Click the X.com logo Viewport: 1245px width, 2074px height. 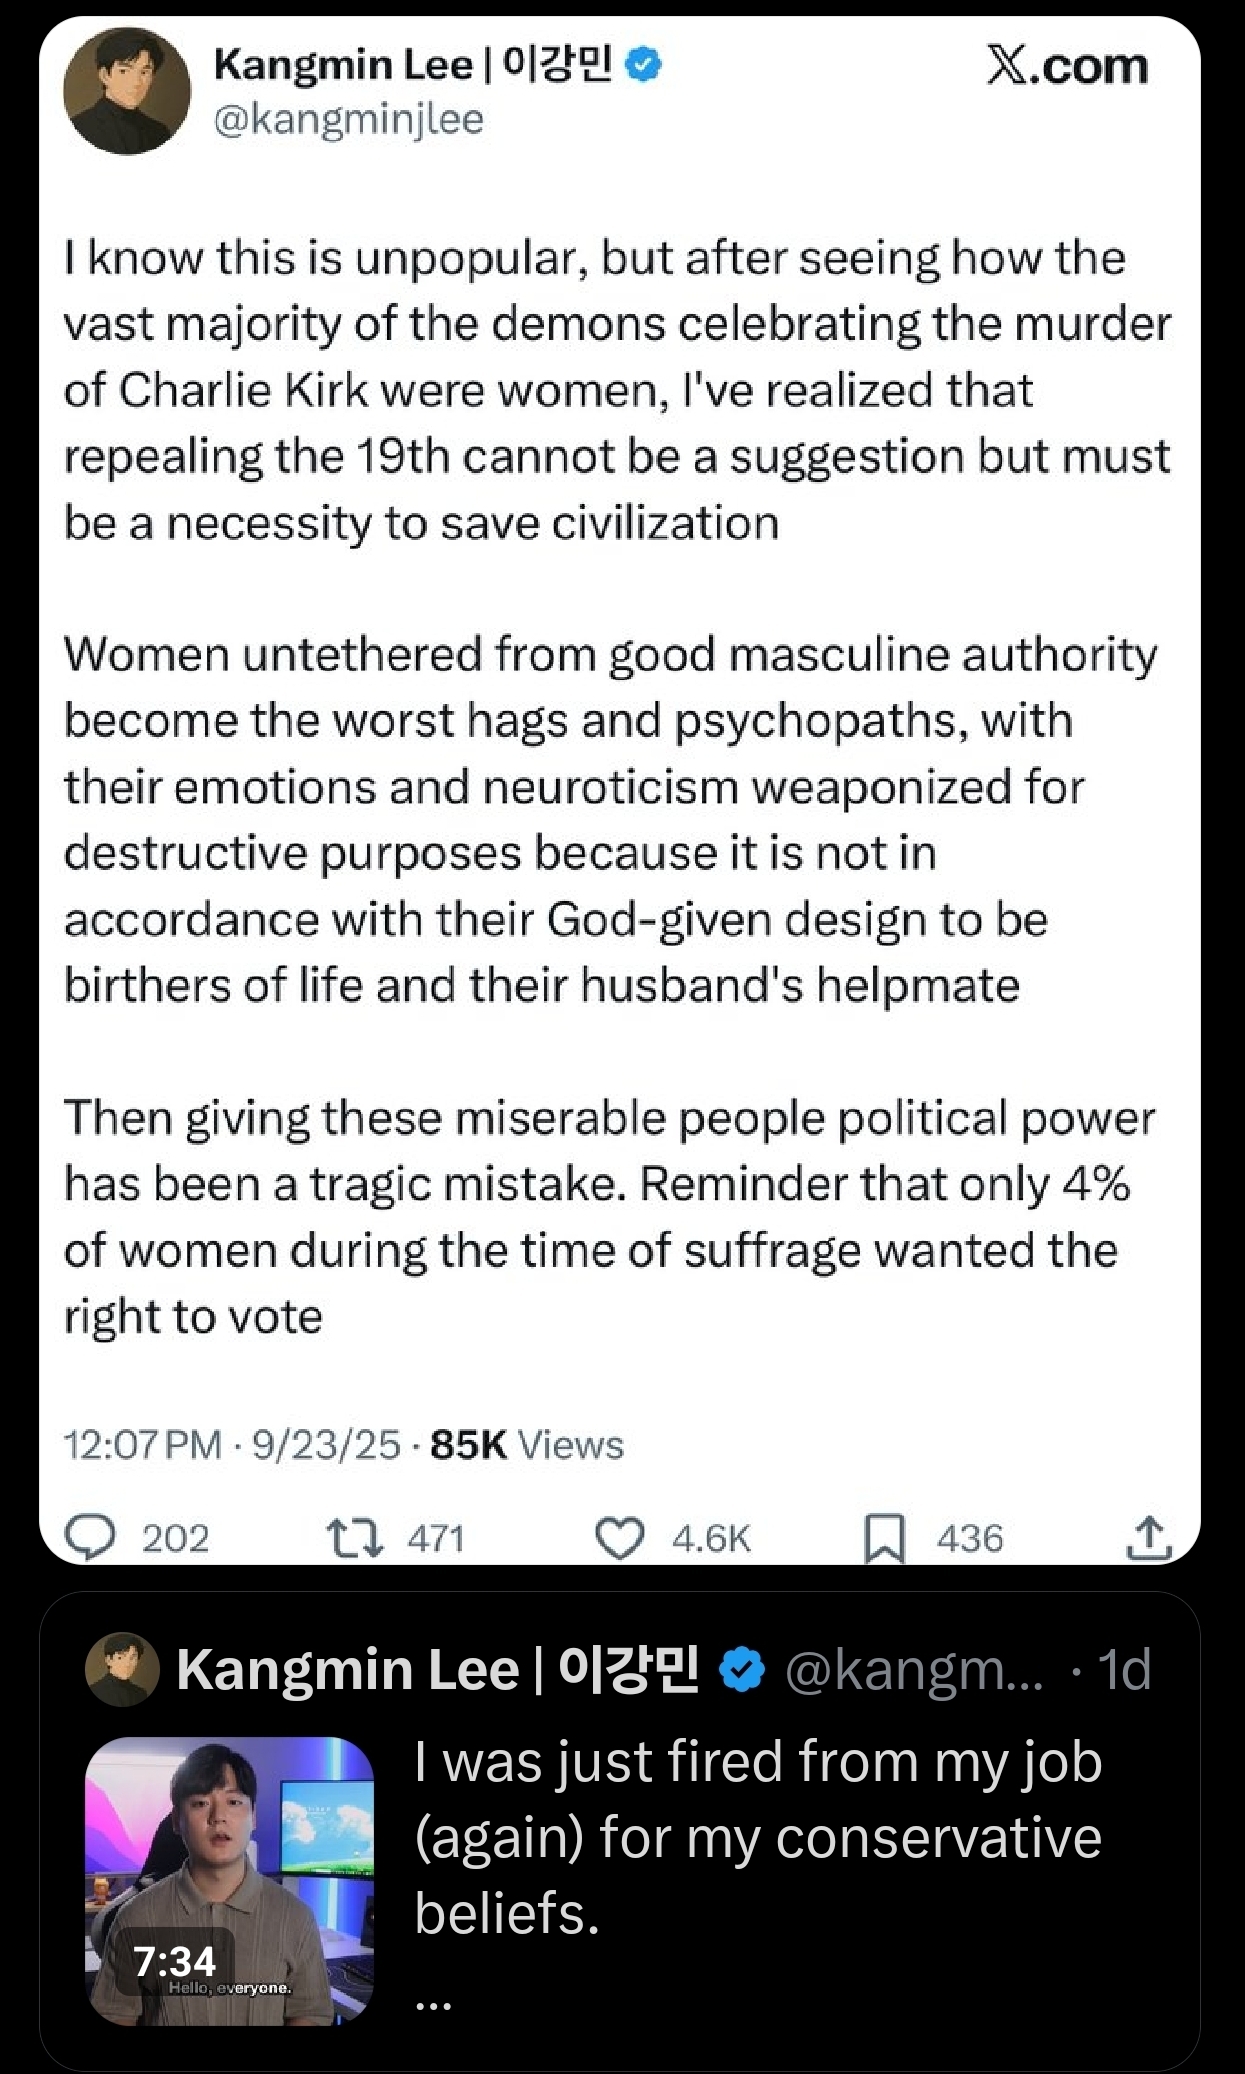click(1067, 67)
